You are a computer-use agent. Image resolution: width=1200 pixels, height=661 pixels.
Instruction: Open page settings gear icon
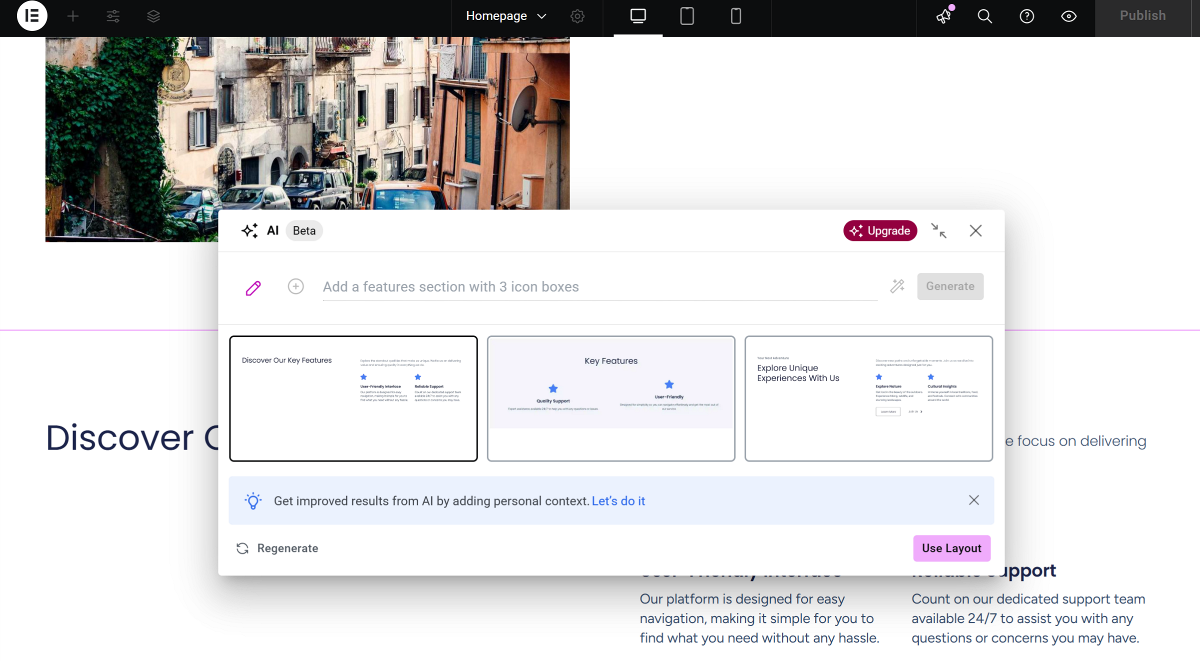[x=578, y=16]
